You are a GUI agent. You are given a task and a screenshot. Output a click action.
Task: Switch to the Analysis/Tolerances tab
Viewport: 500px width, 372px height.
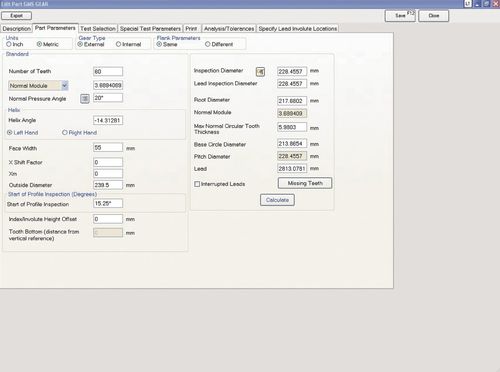[229, 29]
